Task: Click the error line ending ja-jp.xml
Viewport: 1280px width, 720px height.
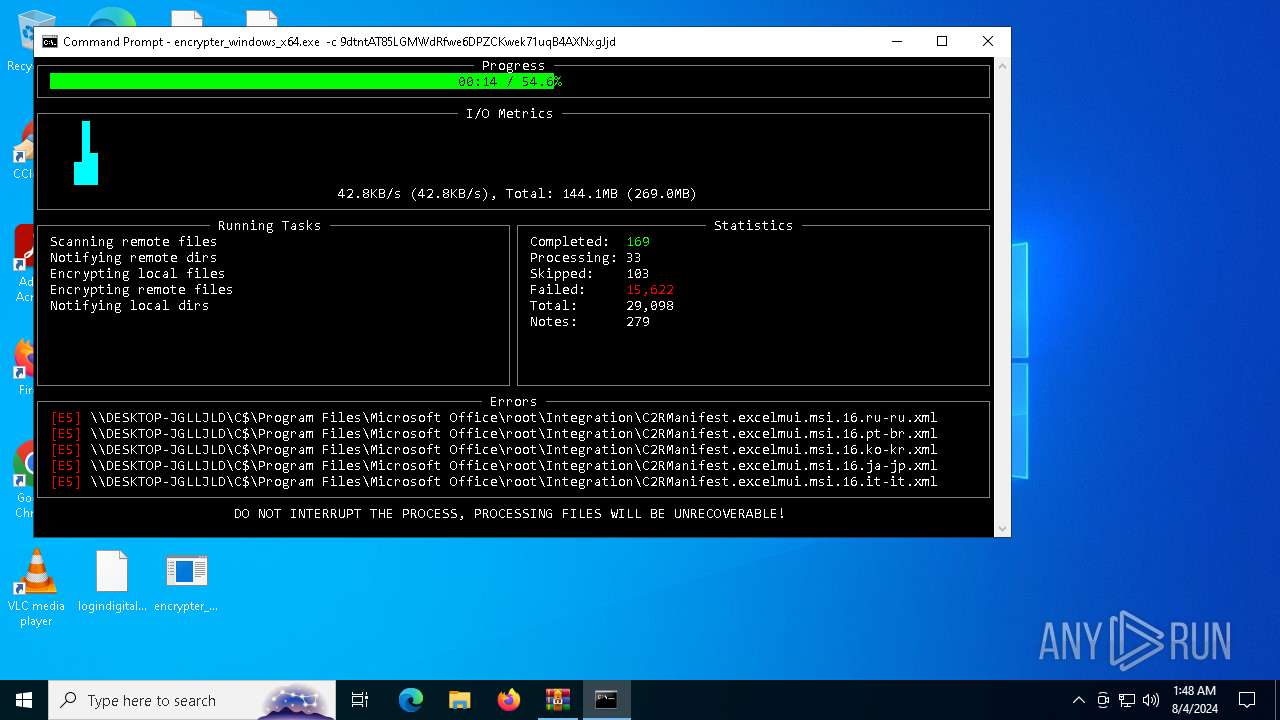Action: coord(494,465)
